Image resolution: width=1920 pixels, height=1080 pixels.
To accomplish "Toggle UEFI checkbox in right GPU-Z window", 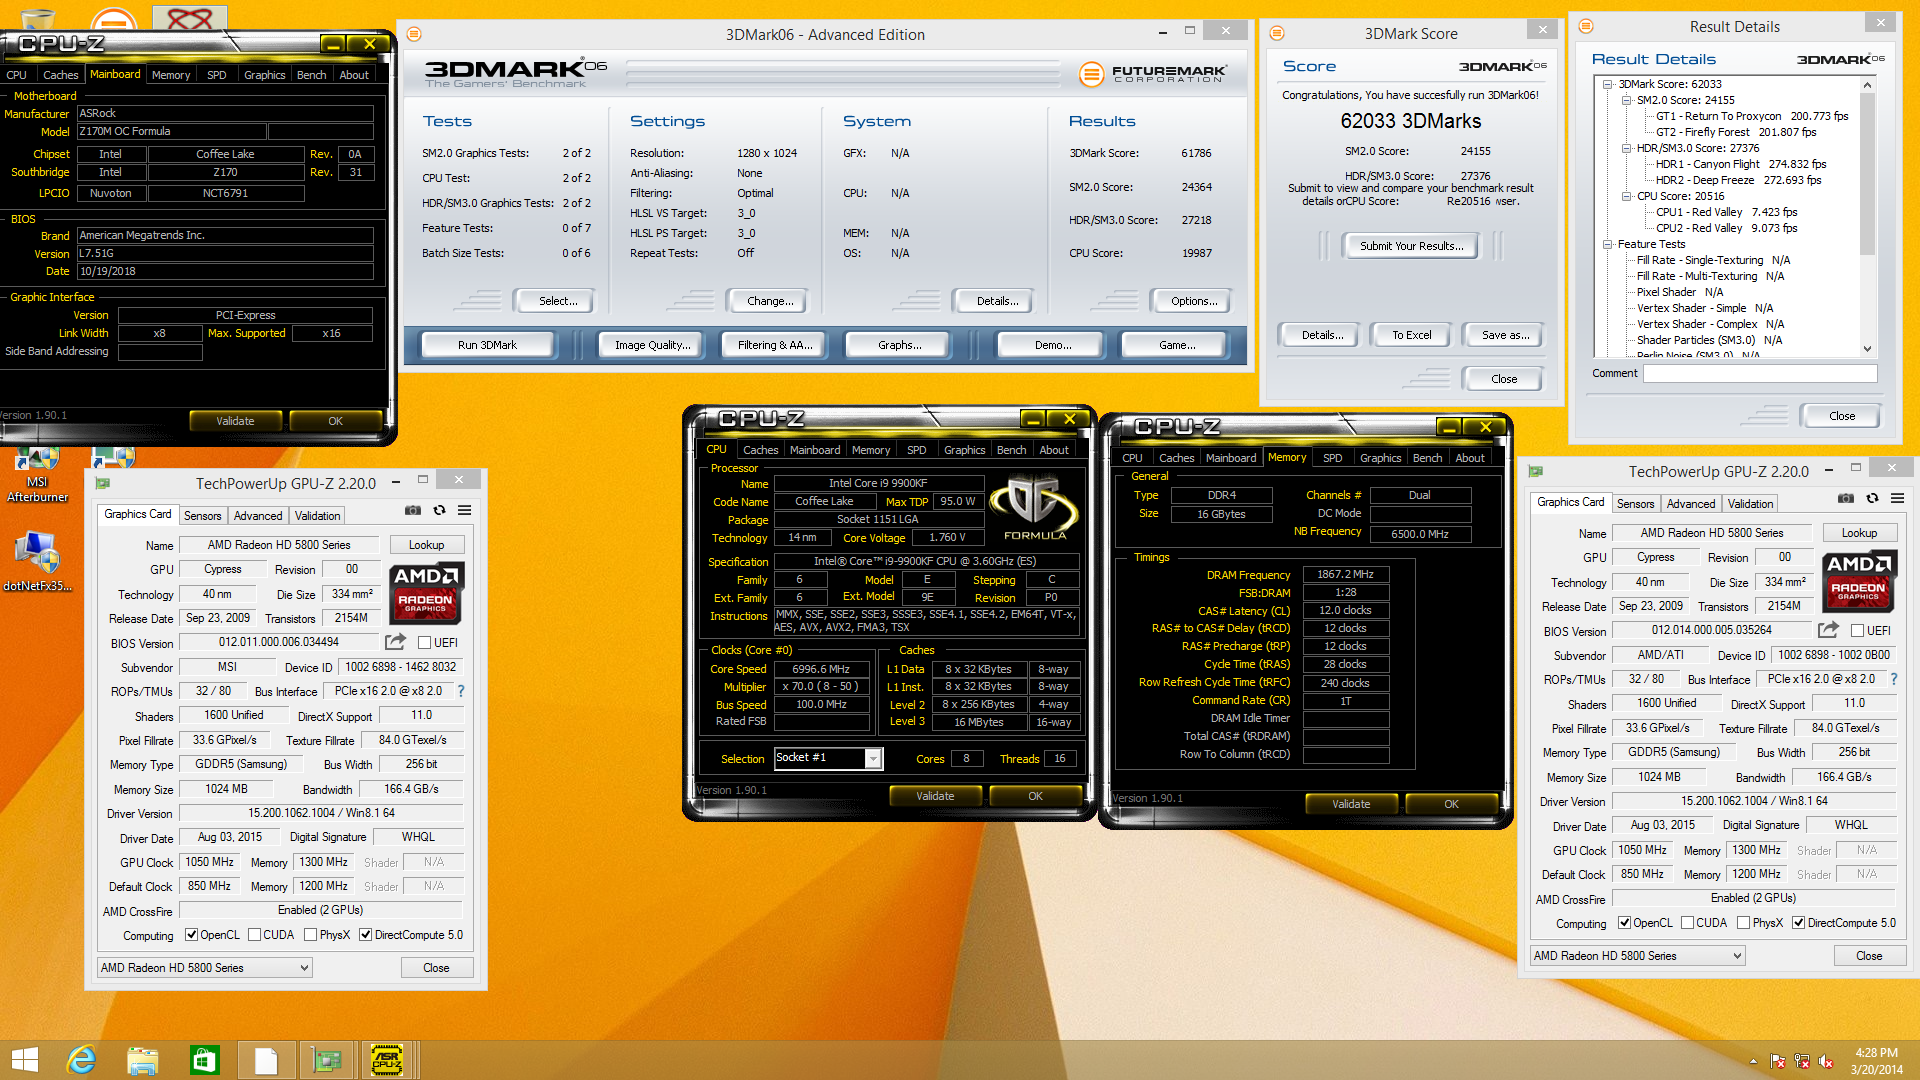I will click(1857, 631).
